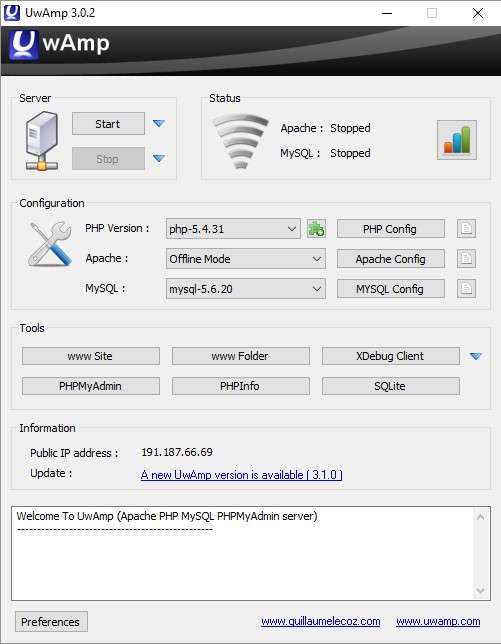Open the PHP config file document icon
The image size is (501, 644).
point(466,228)
